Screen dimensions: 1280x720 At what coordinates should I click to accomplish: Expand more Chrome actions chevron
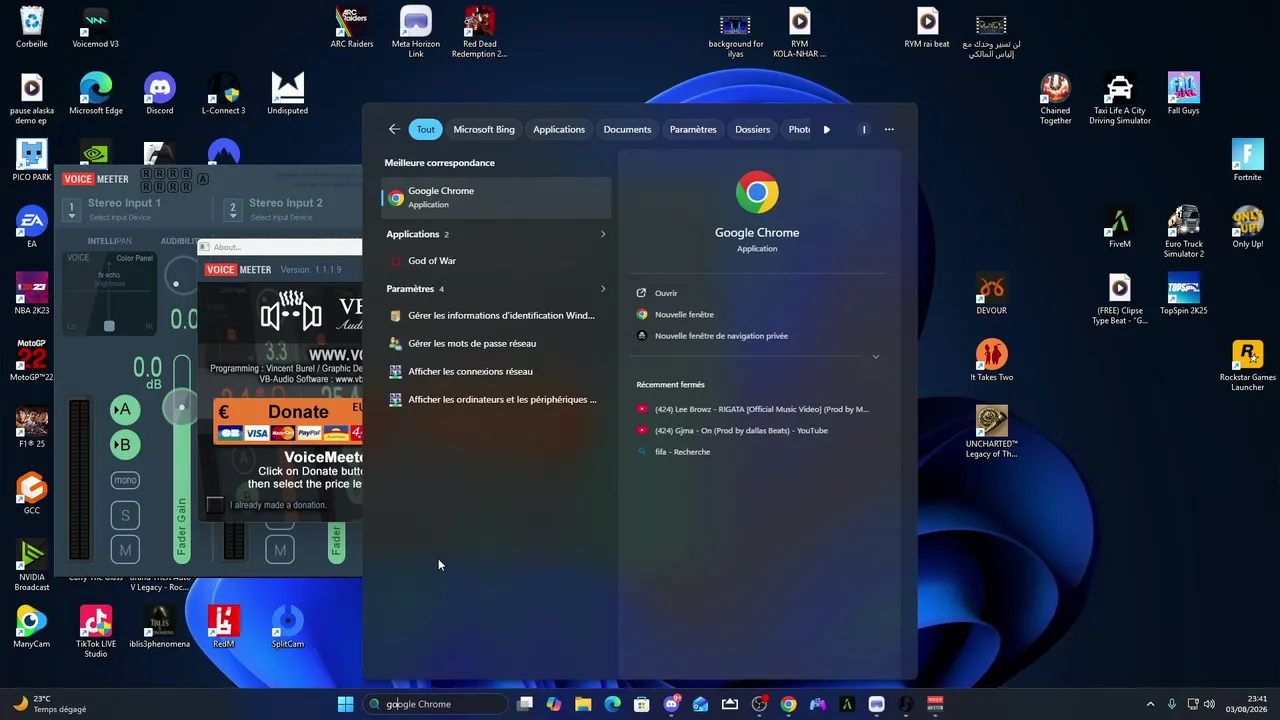[875, 356]
